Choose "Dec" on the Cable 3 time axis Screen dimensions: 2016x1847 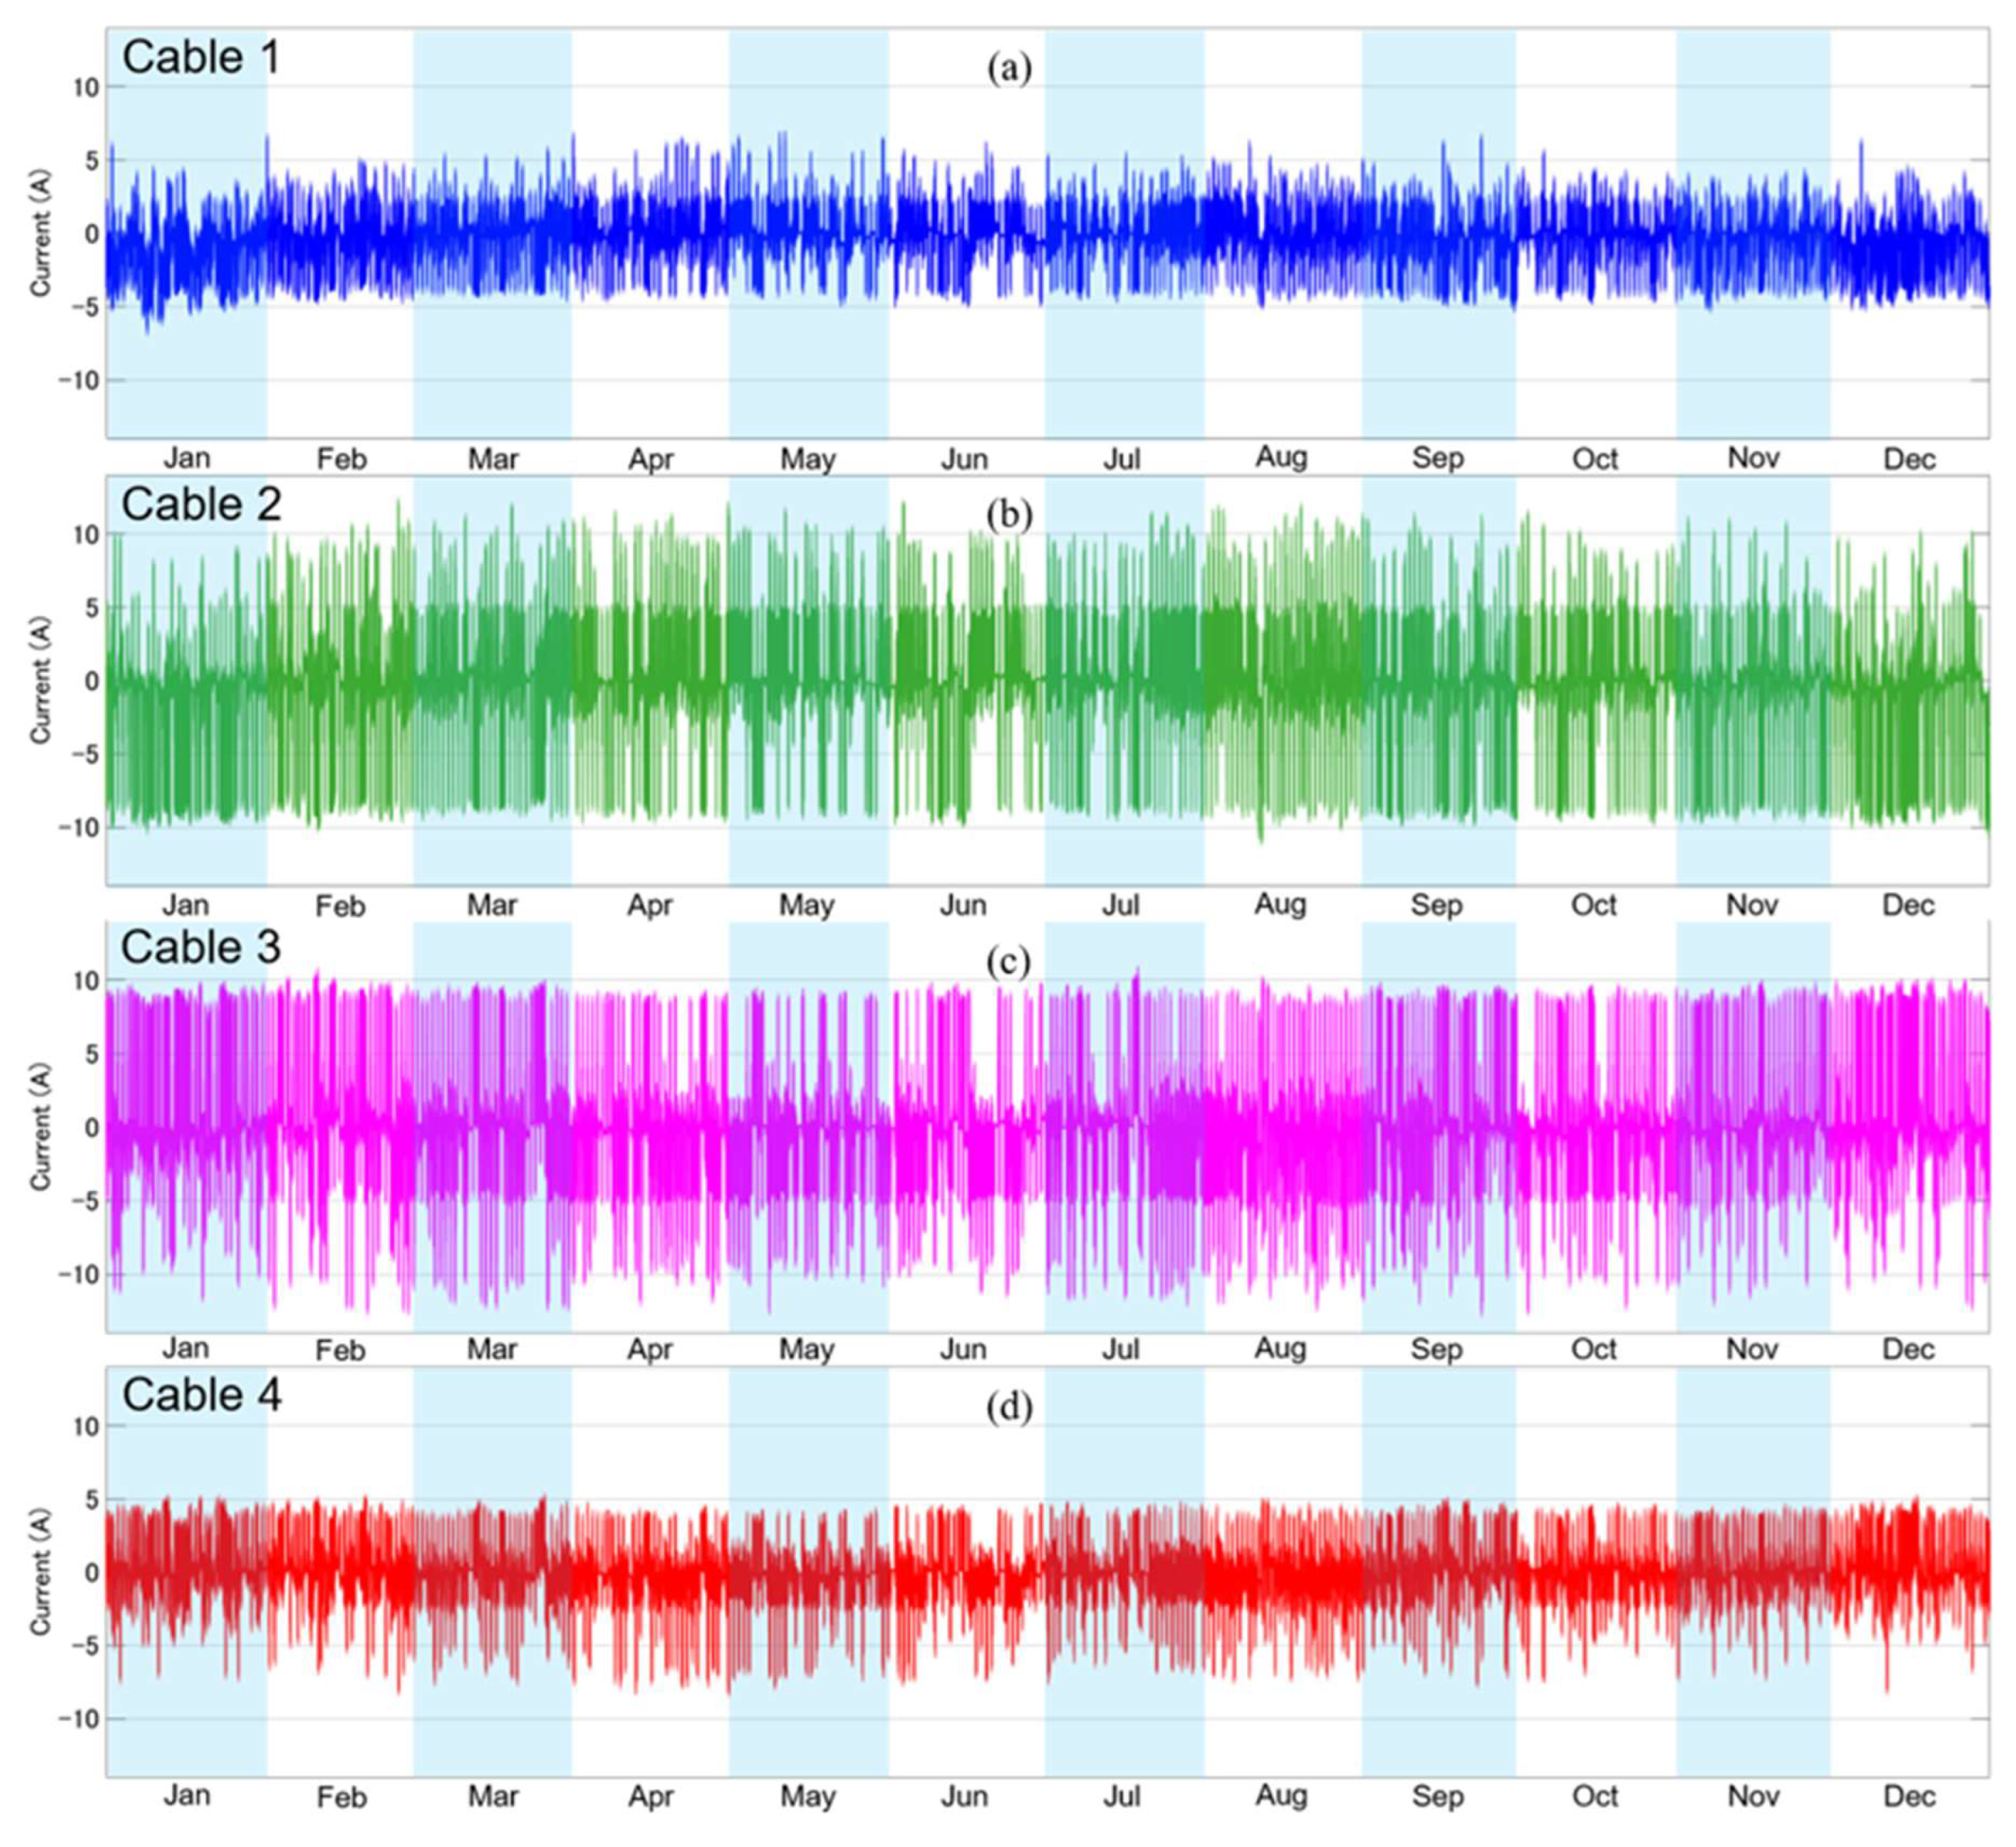(x=1909, y=1350)
